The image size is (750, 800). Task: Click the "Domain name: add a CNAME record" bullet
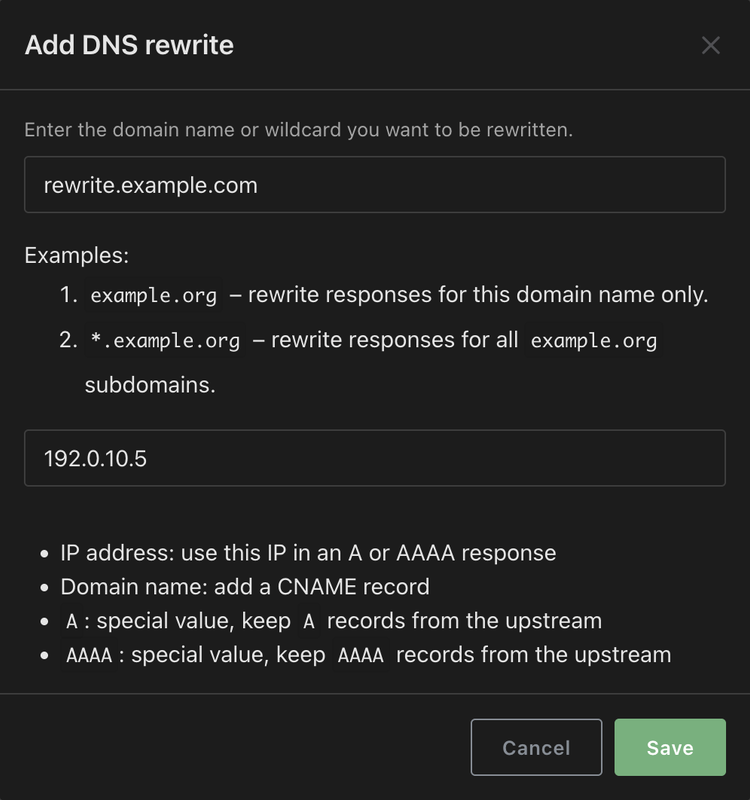tap(245, 587)
